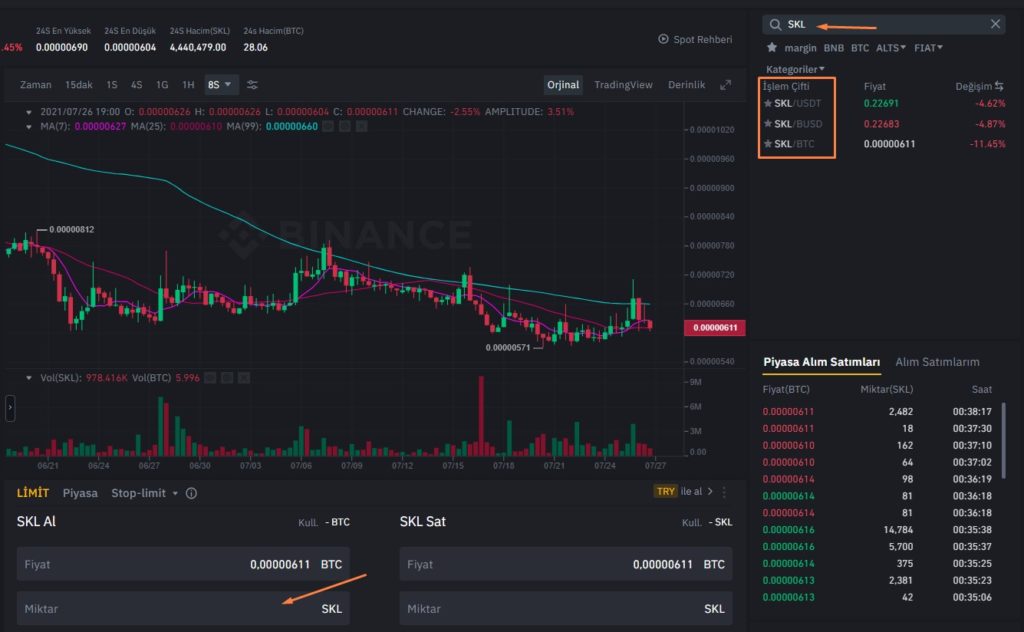The width and height of the screenshot is (1024, 632).
Task: Toggle volume indicator visibility icon
Action: coord(210,377)
